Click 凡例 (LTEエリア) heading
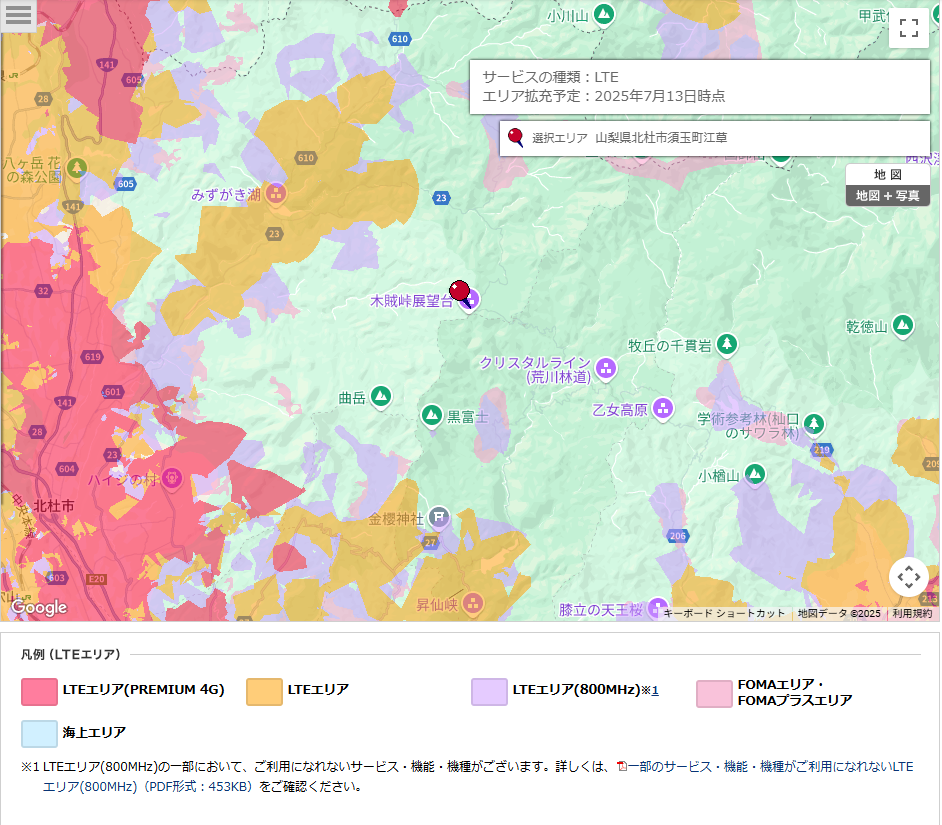 71,654
